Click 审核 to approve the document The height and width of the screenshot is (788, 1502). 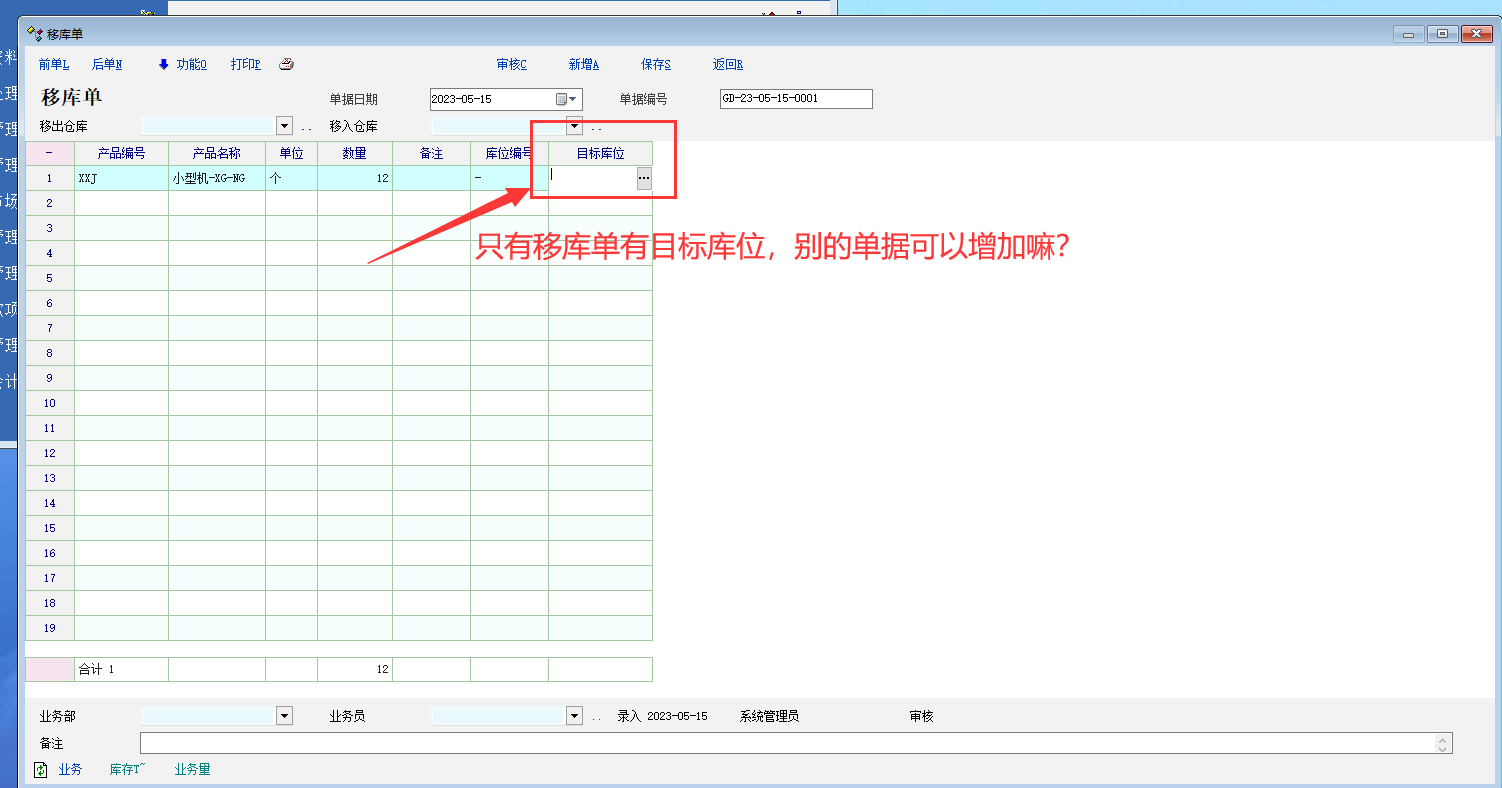[511, 64]
